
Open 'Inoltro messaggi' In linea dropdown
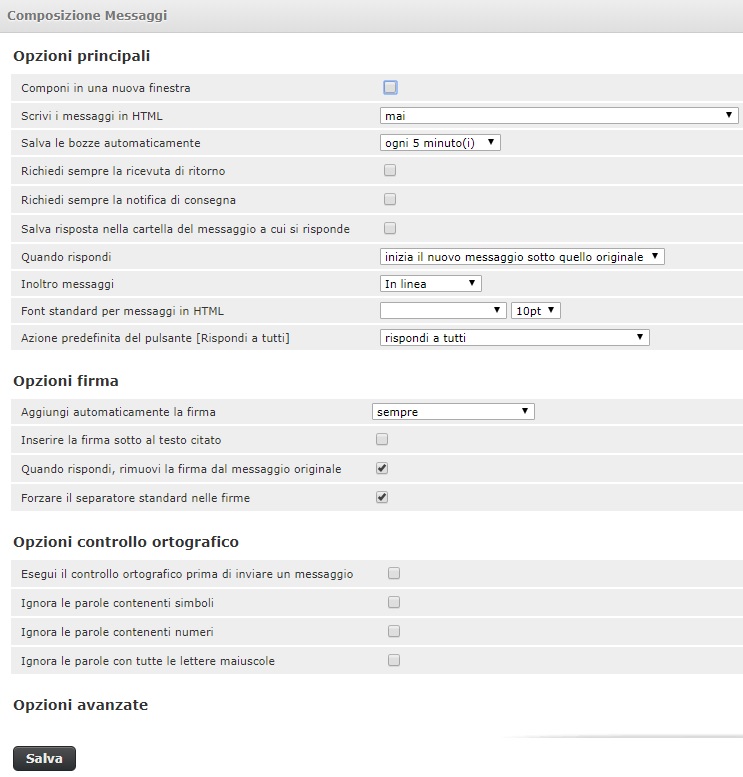point(431,284)
